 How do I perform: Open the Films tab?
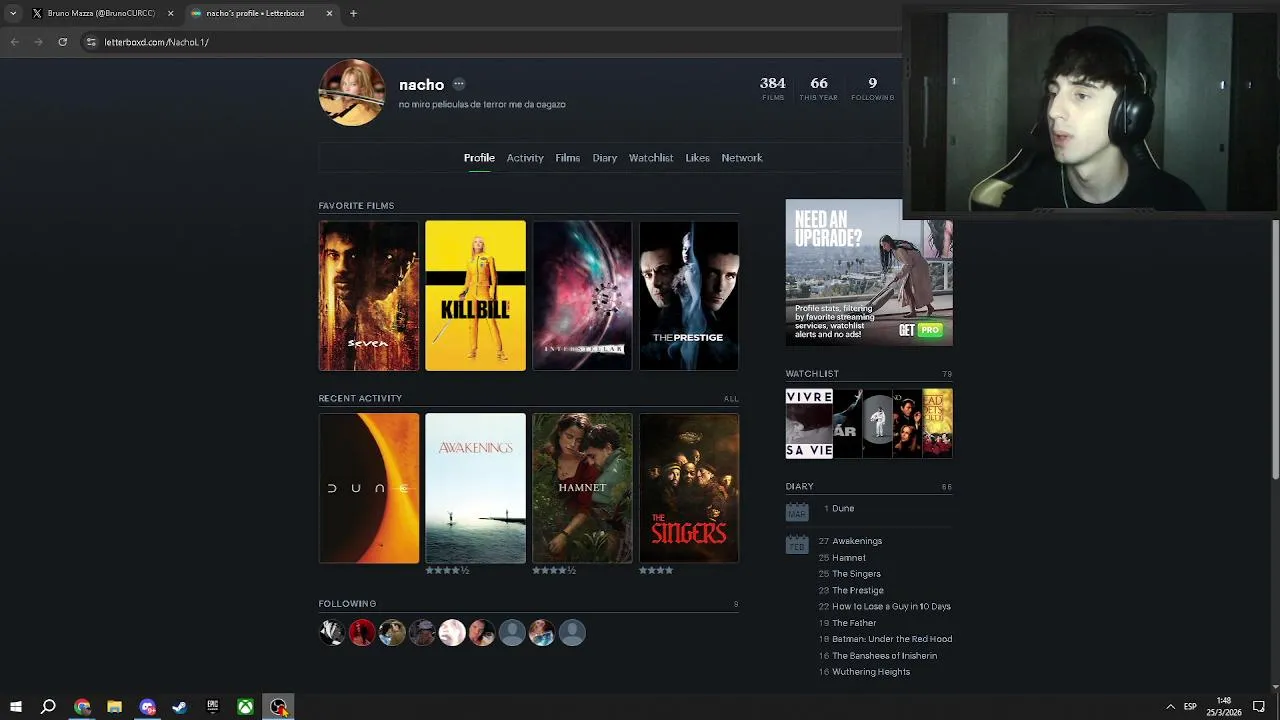(567, 158)
